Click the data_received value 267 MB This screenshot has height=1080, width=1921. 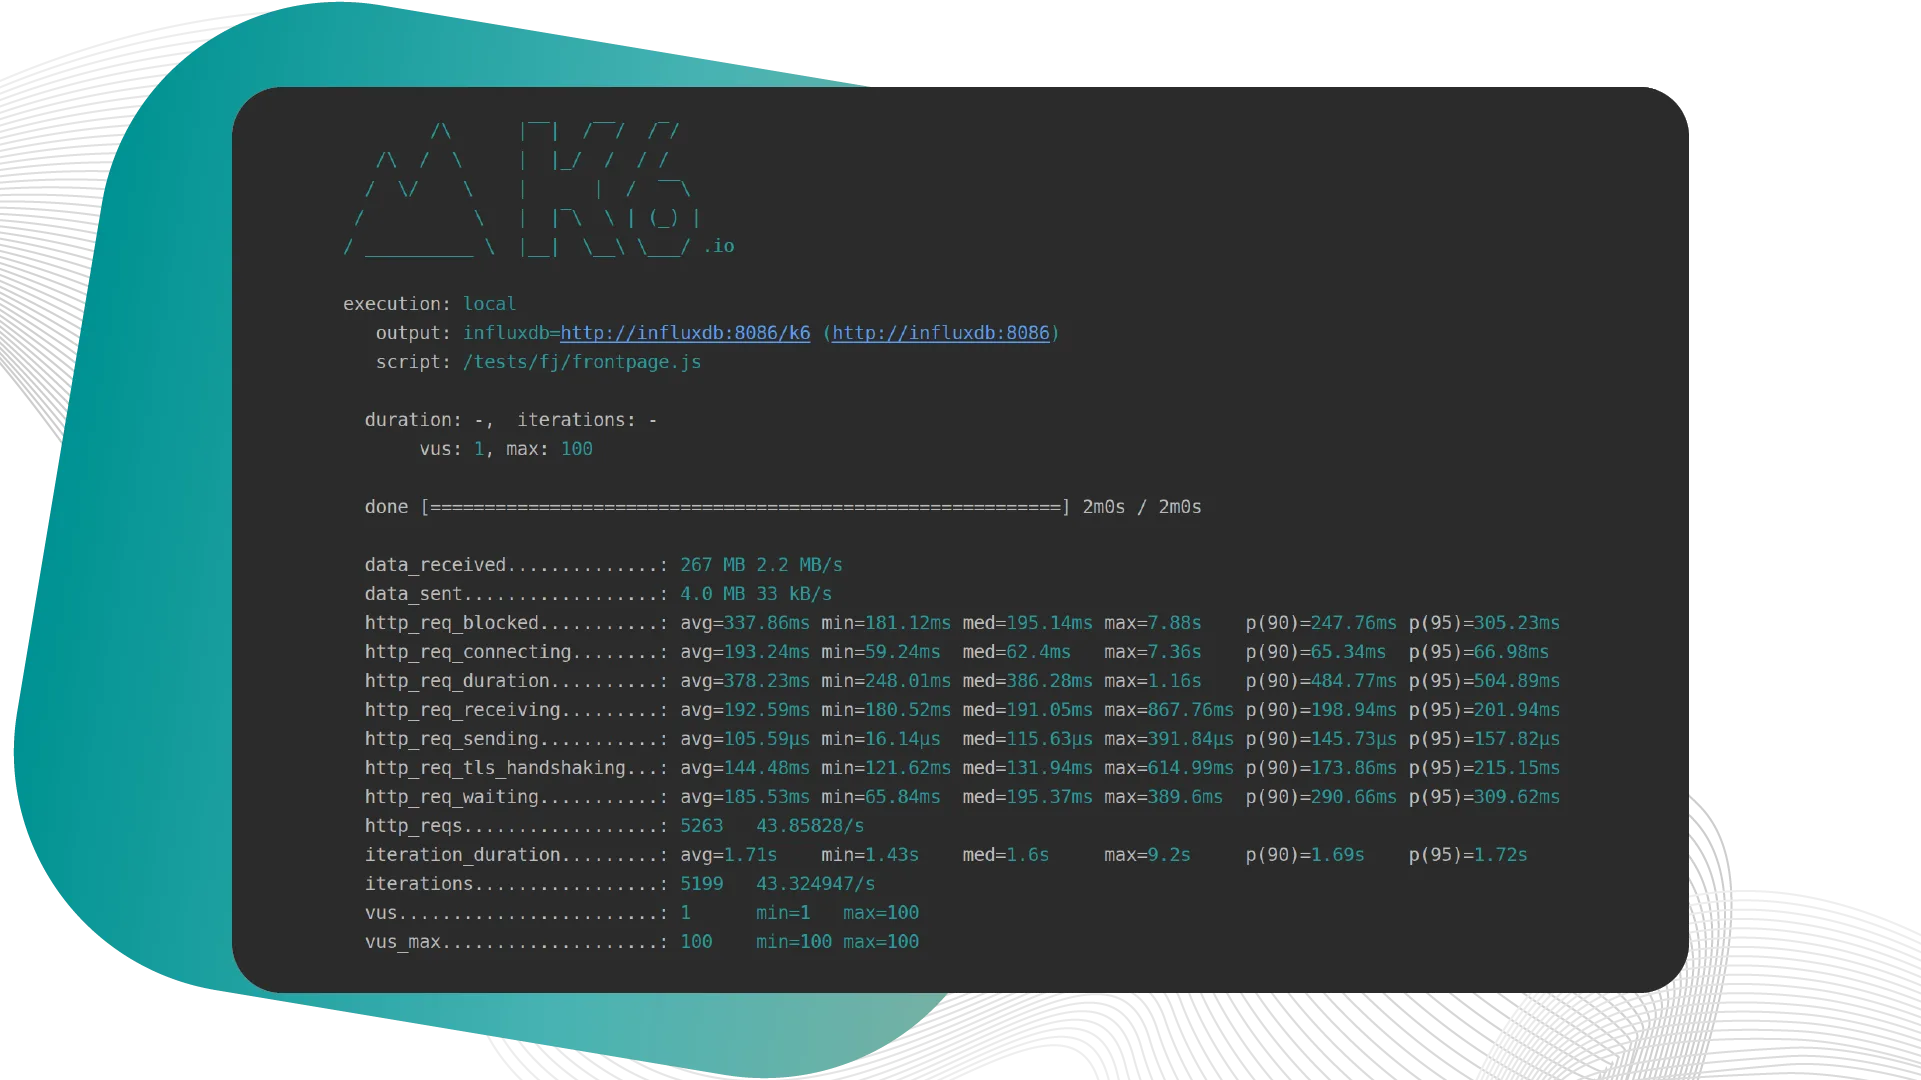pos(713,565)
